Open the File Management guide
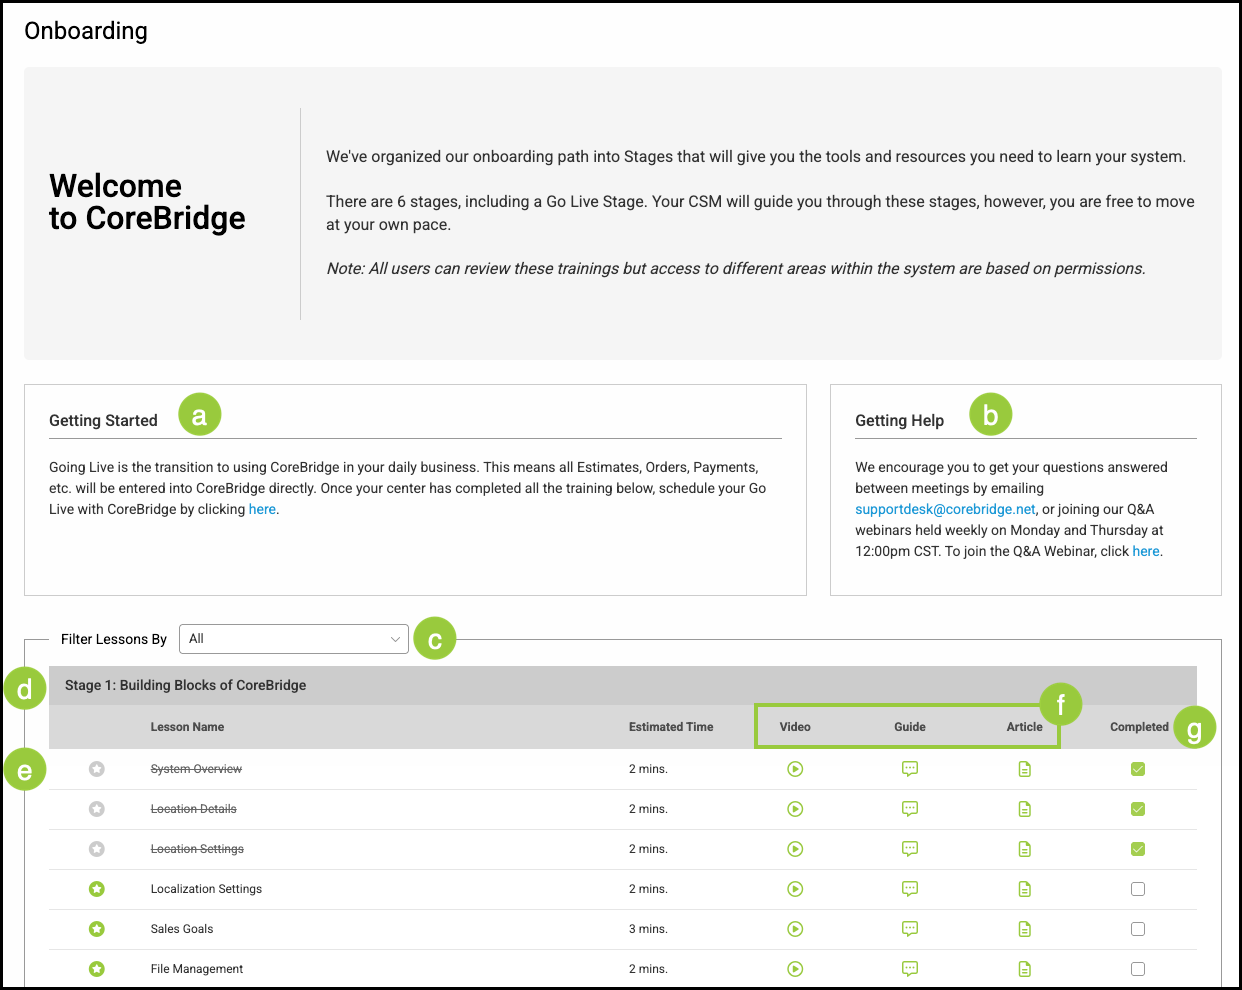The image size is (1242, 990). click(x=910, y=969)
